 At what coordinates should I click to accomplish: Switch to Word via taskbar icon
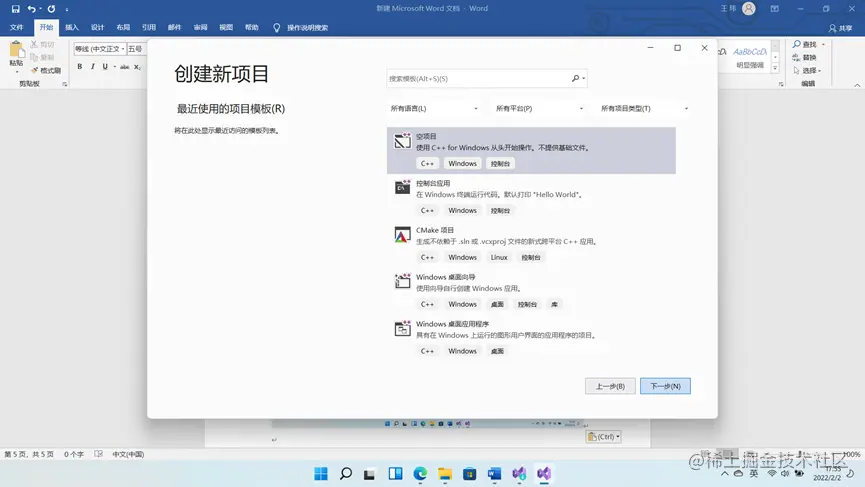tap(494, 474)
